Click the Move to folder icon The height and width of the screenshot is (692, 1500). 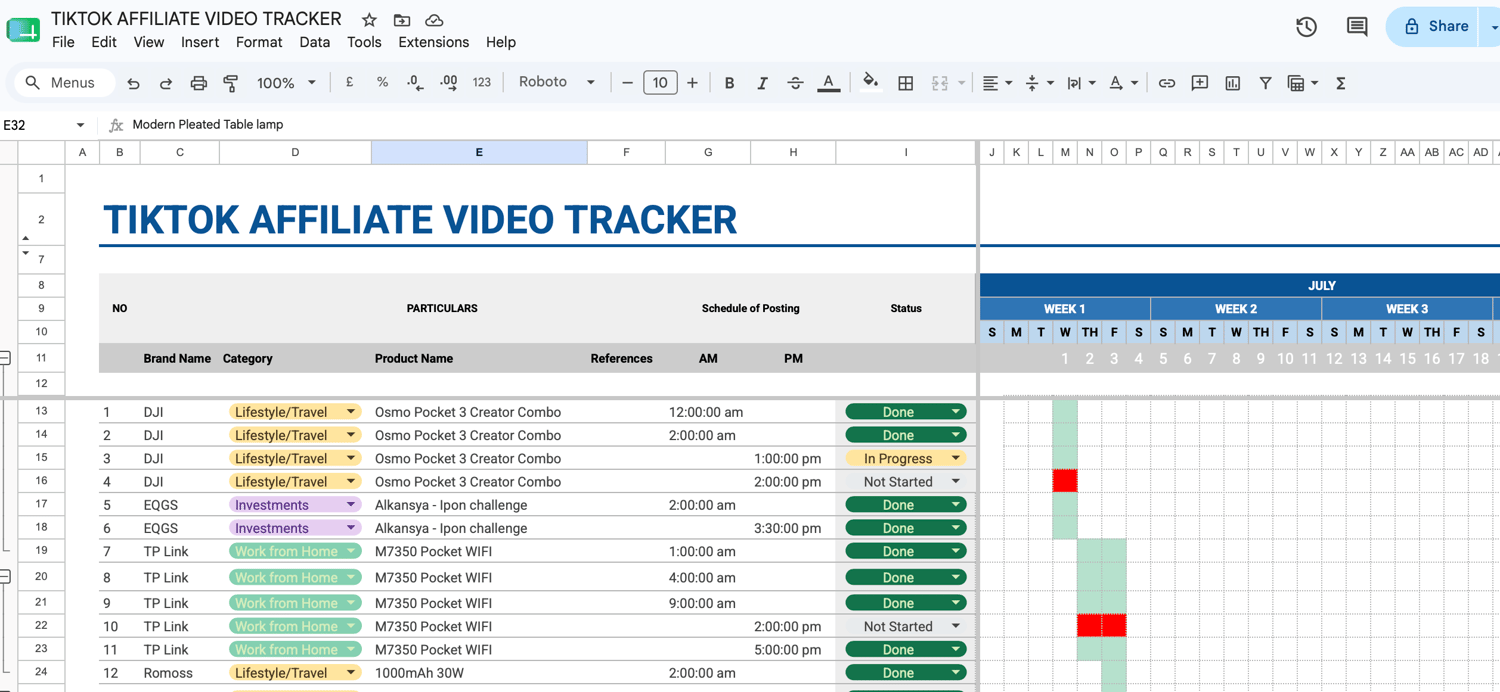point(402,20)
